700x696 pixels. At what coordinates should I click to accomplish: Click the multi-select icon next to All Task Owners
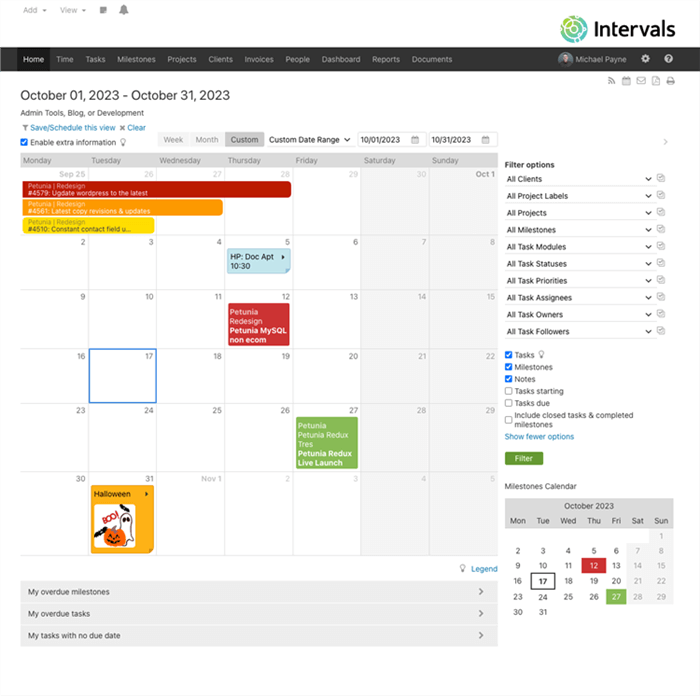coord(661,314)
